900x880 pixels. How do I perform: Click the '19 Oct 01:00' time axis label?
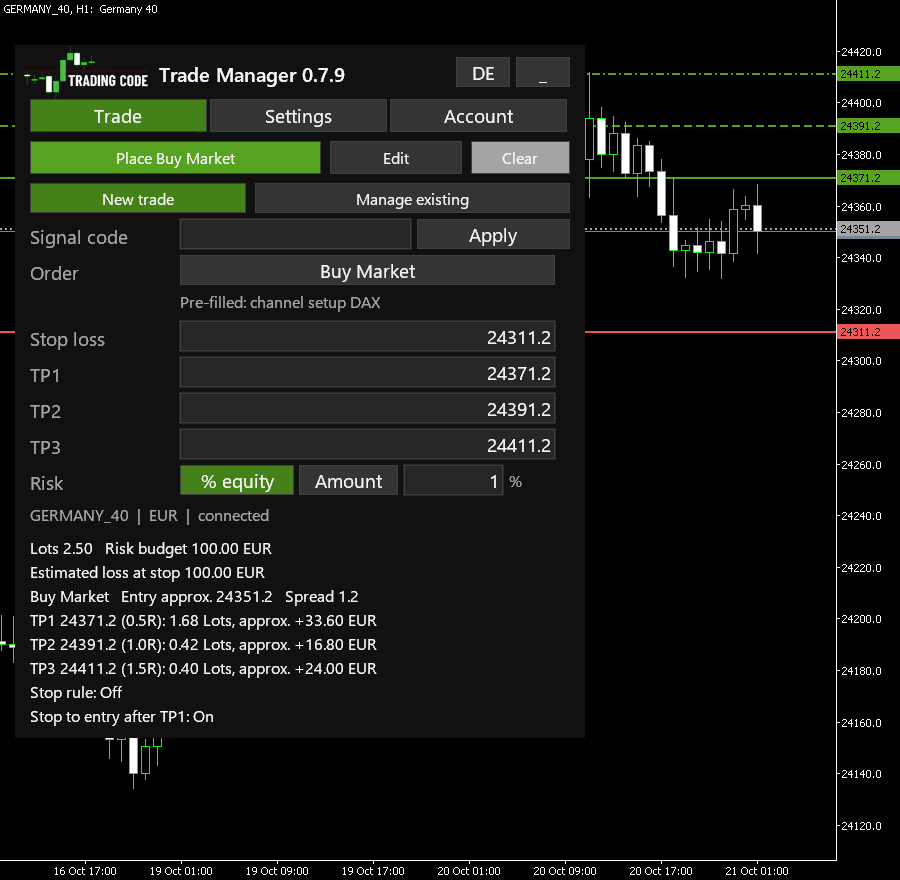click(x=181, y=871)
